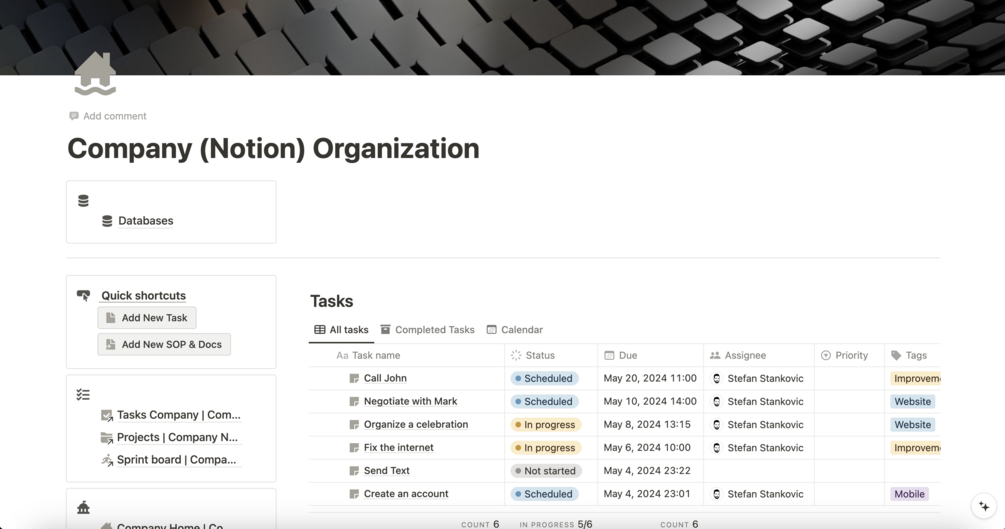Click Stefan Stankovic avatar in Fix the internet row
Image resolution: width=1005 pixels, height=529 pixels.
point(717,448)
